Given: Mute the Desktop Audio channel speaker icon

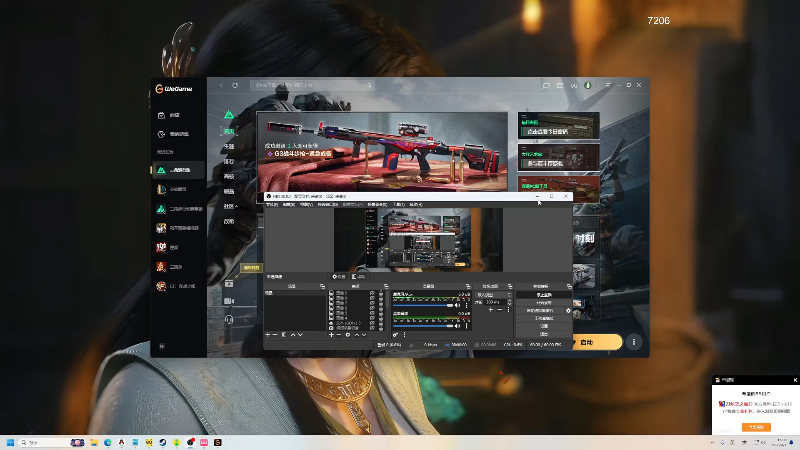Looking at the screenshot, I should tap(457, 326).
